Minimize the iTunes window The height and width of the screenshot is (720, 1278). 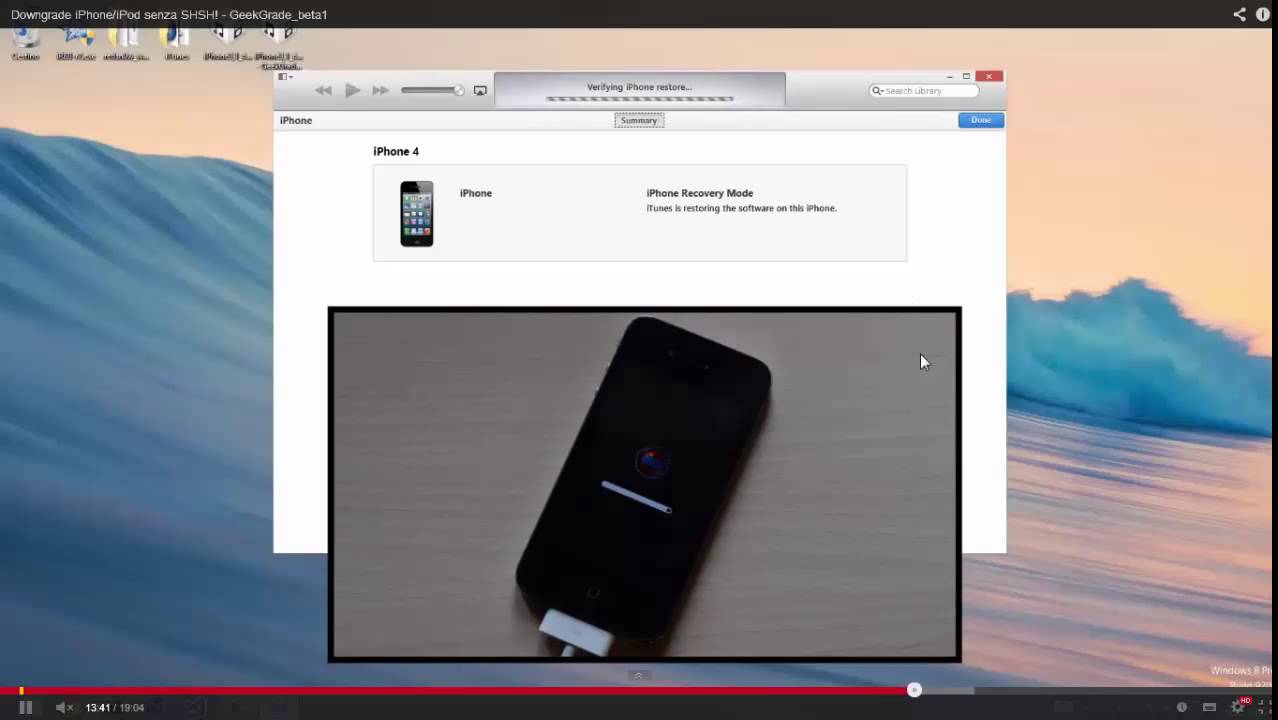click(x=950, y=76)
